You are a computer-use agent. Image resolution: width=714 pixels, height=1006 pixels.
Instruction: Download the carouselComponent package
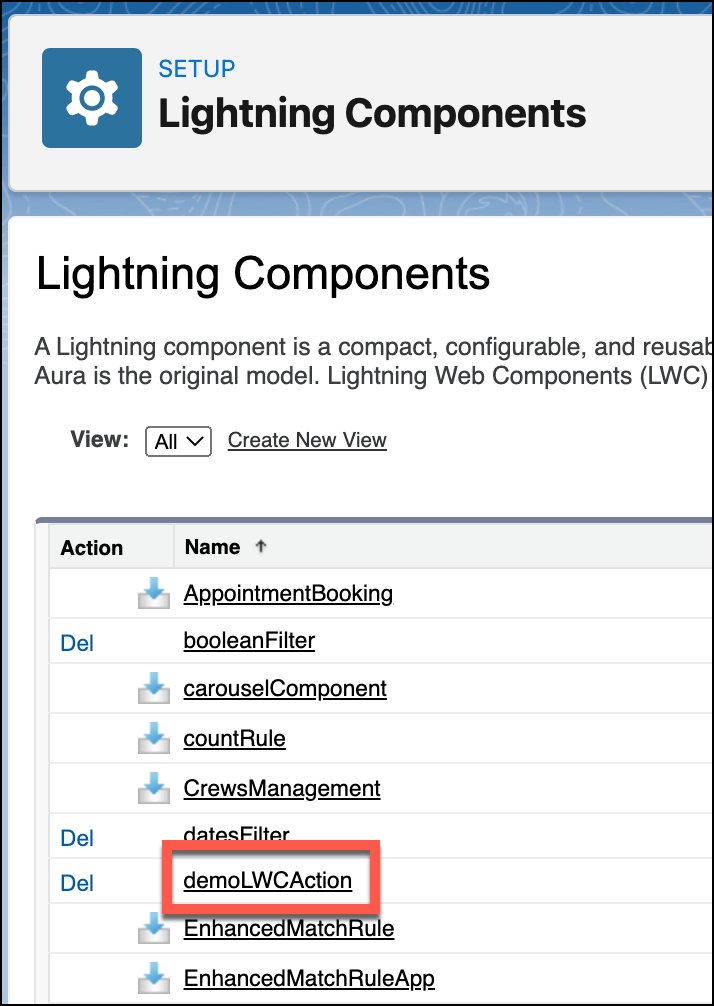153,688
